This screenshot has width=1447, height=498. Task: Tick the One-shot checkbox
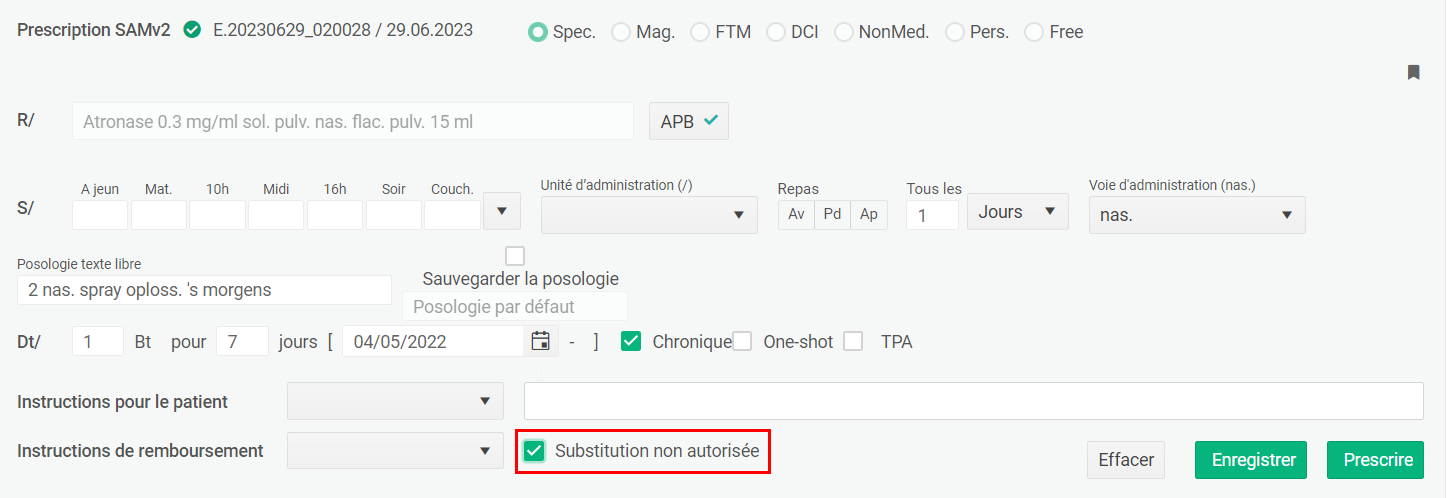[x=742, y=341]
